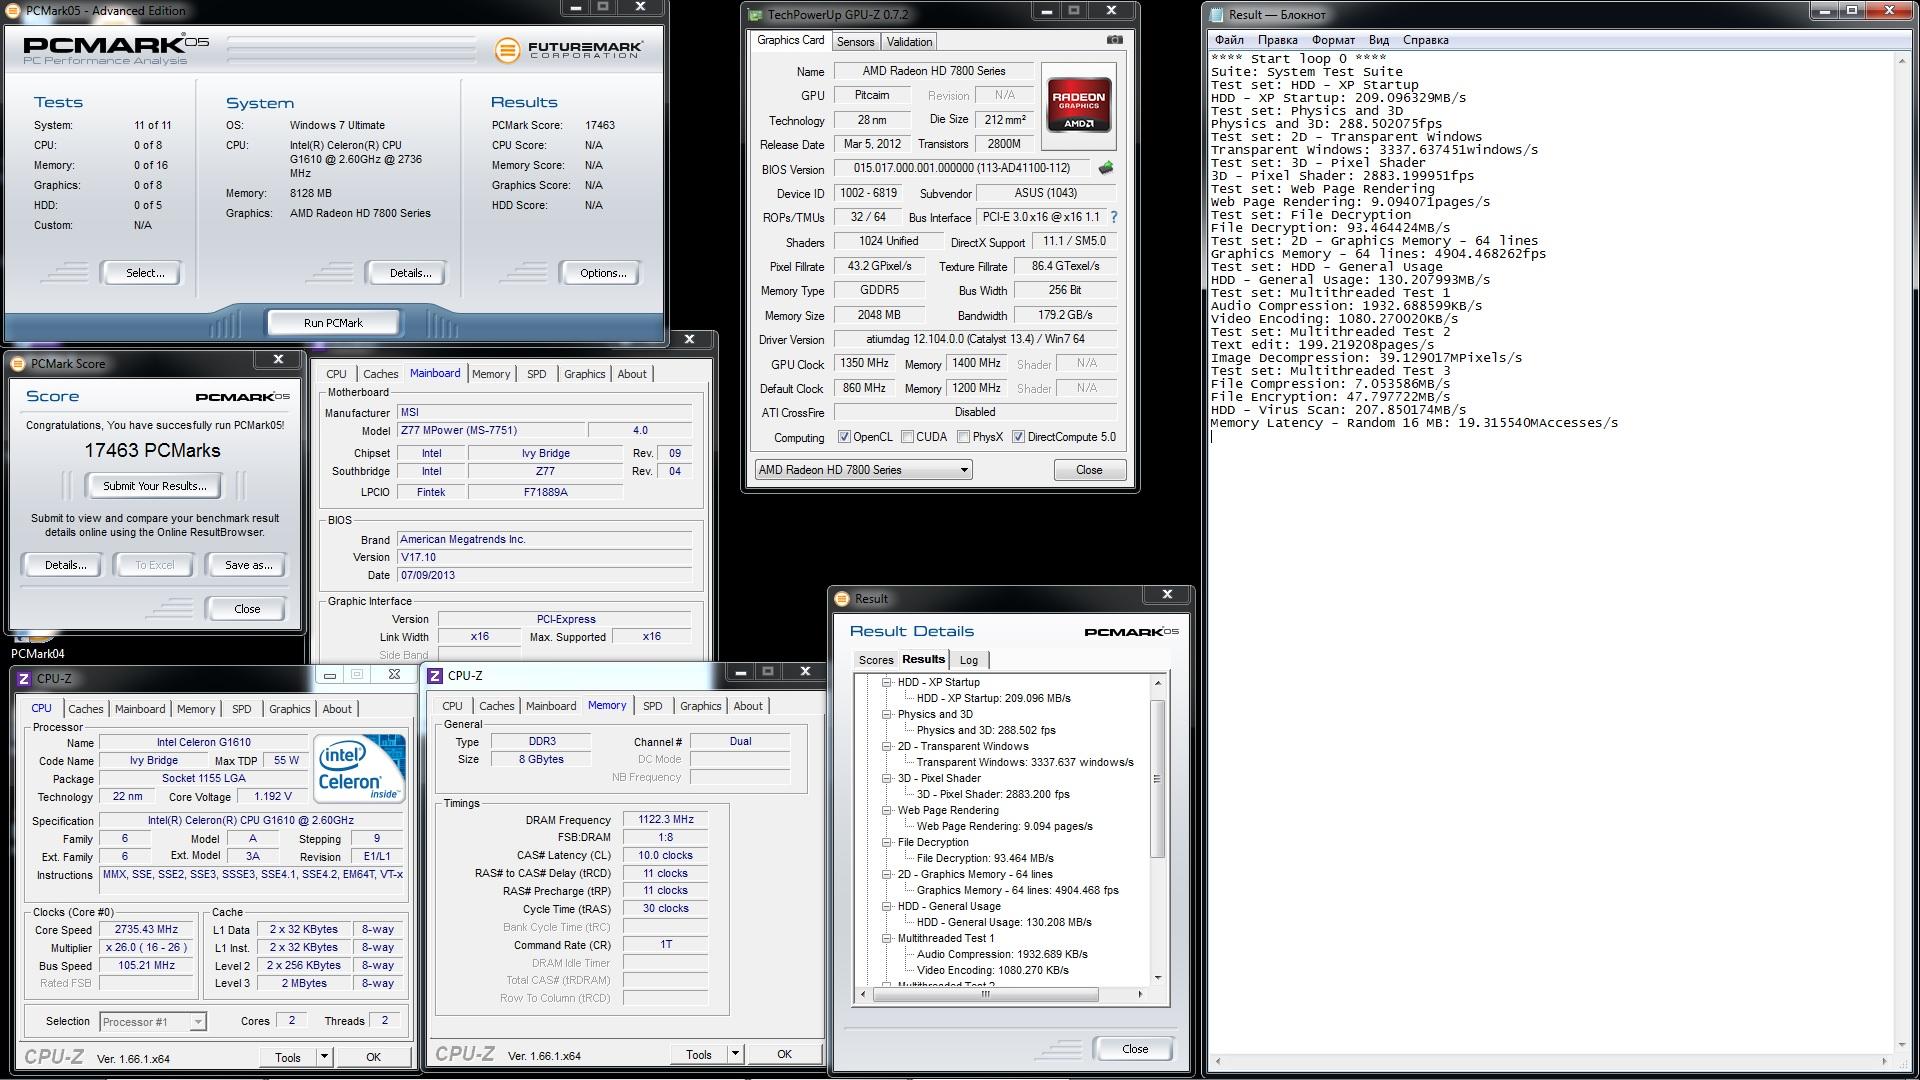Click the purple Z icon of CPU-Z CPU window
Viewport: 1920px width, 1080px height.
point(24,678)
